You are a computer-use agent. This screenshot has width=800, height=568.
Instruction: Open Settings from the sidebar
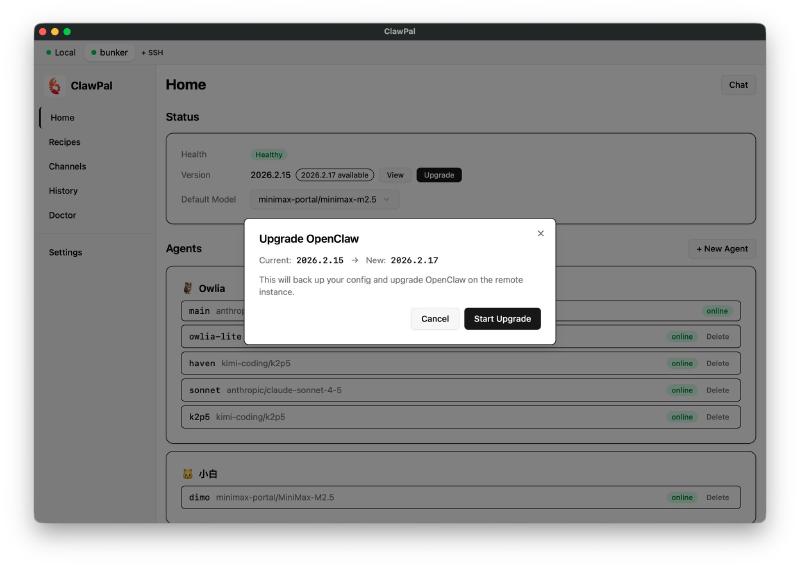click(66, 252)
